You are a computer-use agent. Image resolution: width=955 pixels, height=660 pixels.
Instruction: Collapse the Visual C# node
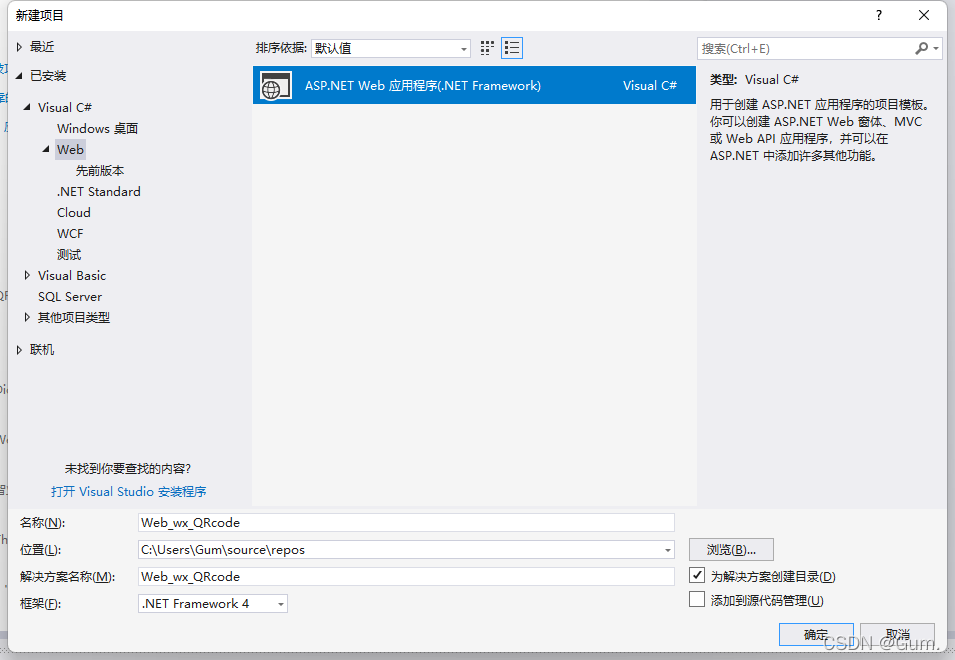tap(27, 107)
